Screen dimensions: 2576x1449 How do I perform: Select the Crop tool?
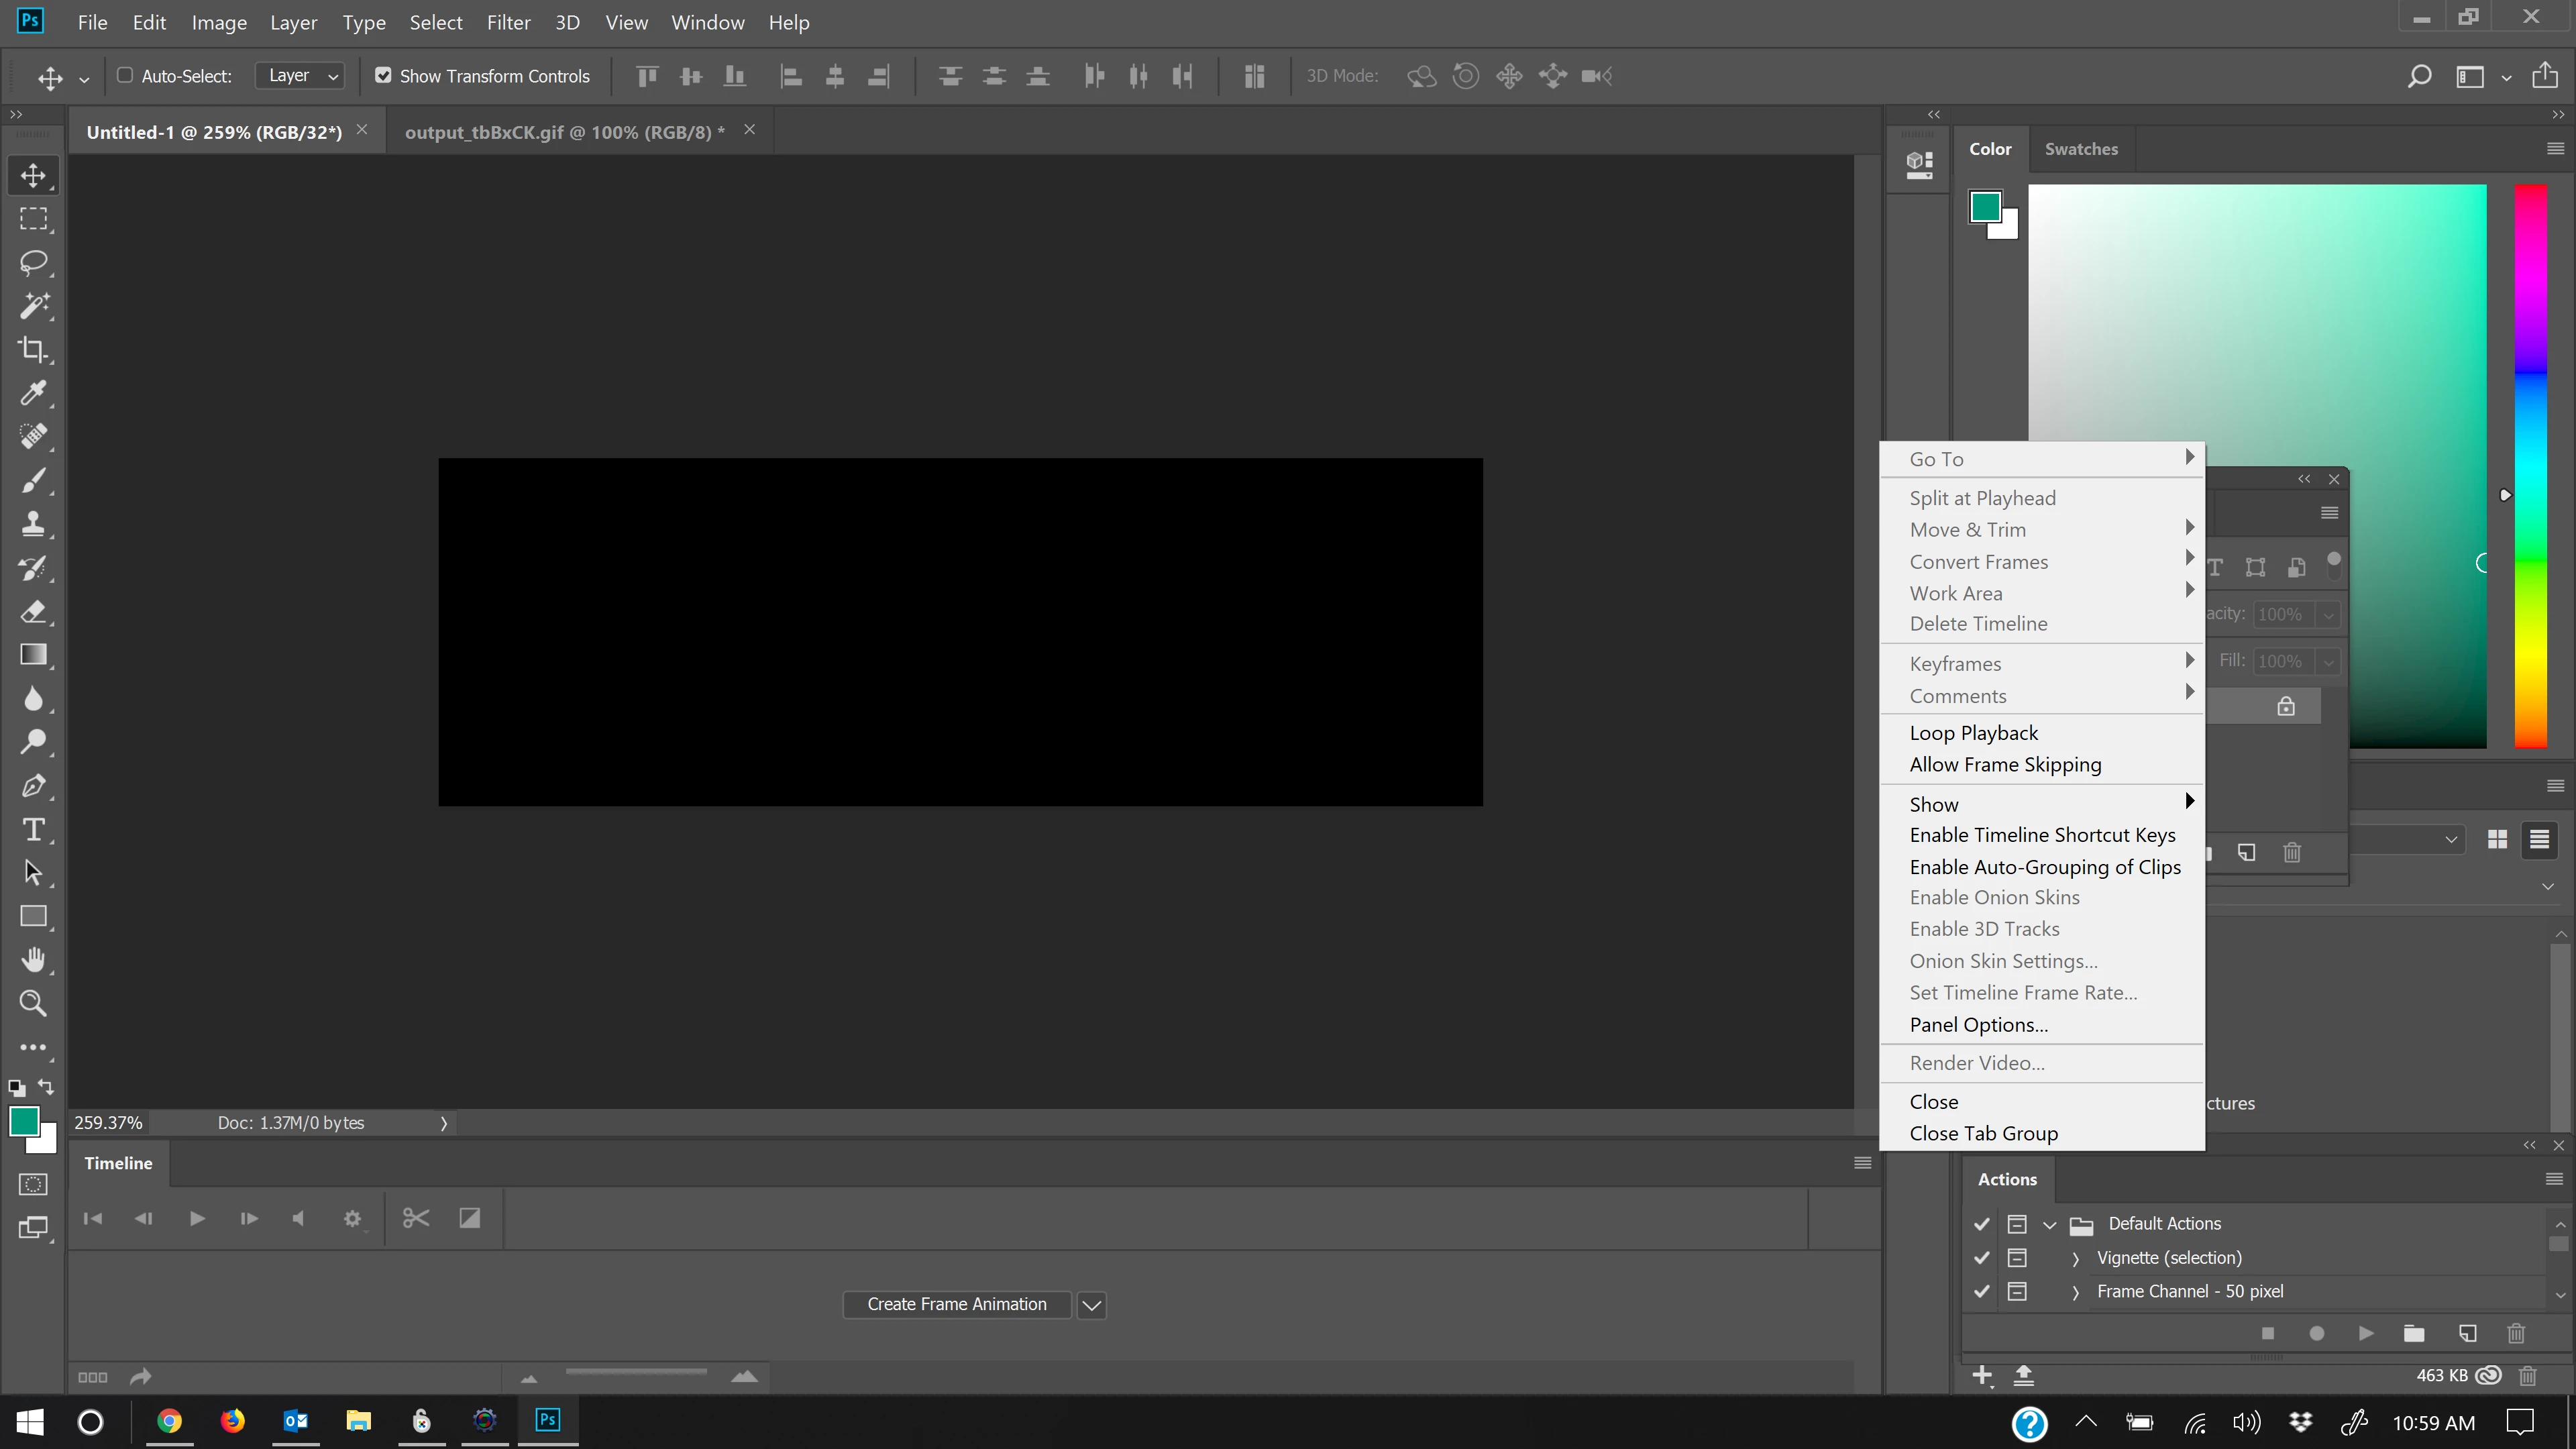point(33,349)
